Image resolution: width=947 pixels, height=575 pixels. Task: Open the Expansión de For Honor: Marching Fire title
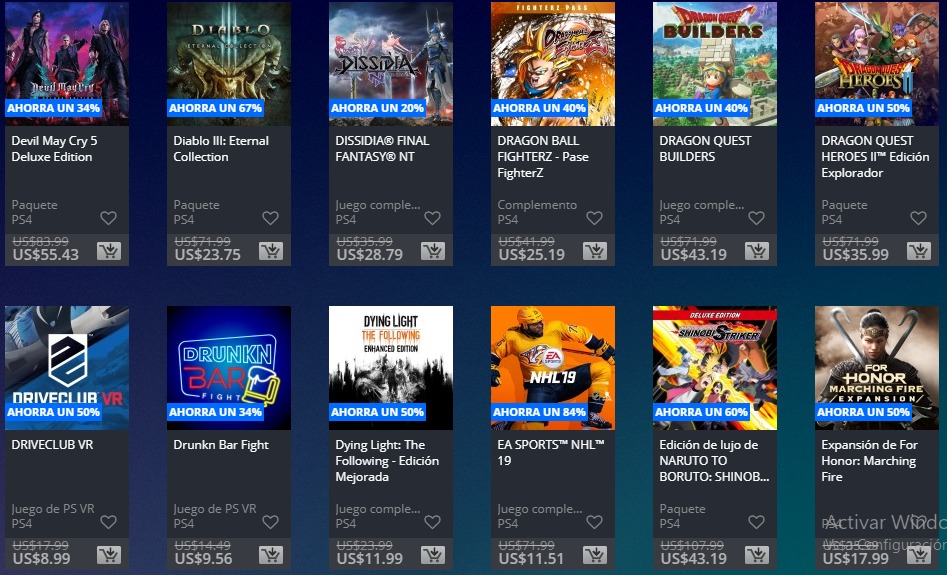tap(869, 460)
